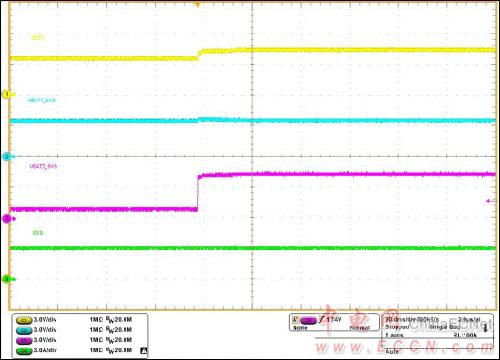Click the green channel 4 ground marker
Viewport: 500px width, 360px height.
tap(8, 279)
